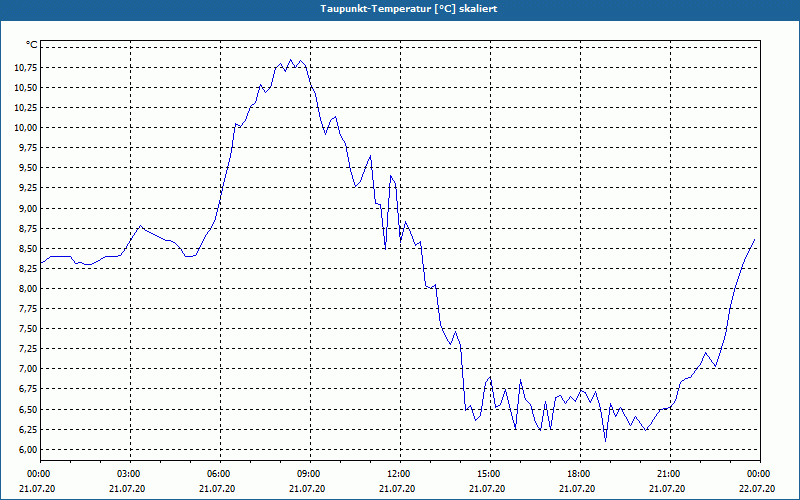
Task: Select the 21.07.20 date under 03:00
Action: (x=128, y=489)
